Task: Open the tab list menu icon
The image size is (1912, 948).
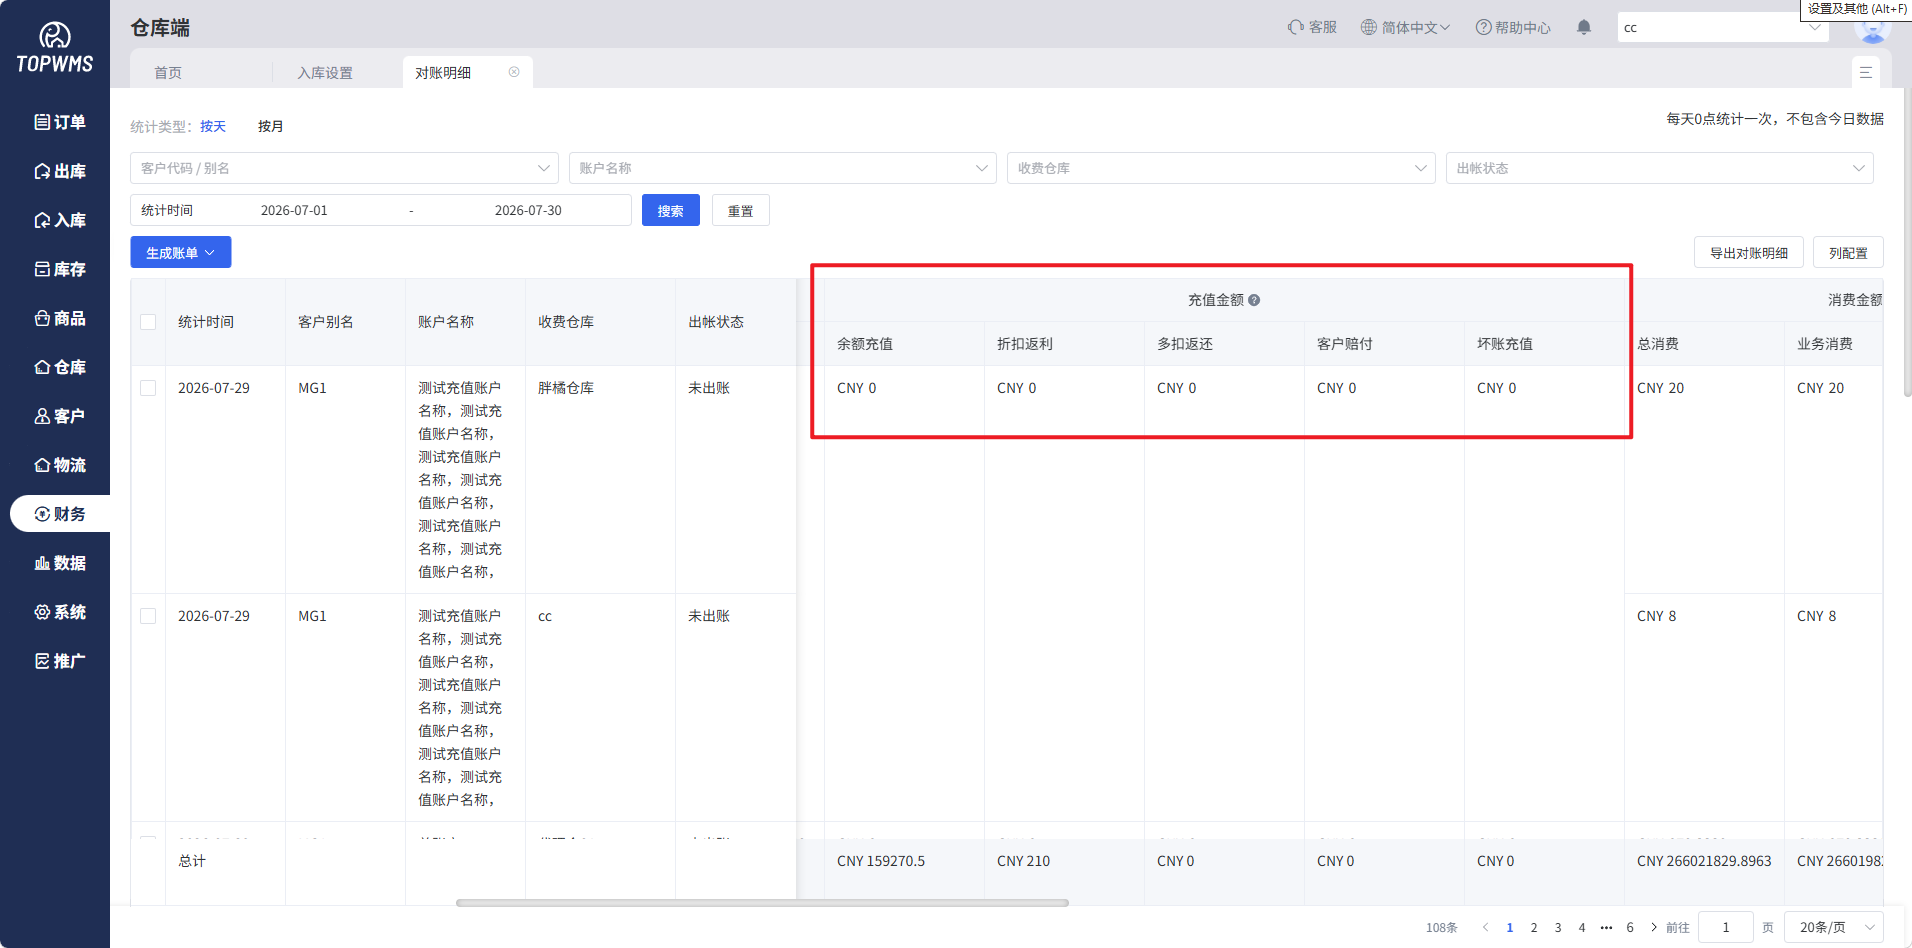Action: pyautogui.click(x=1865, y=72)
